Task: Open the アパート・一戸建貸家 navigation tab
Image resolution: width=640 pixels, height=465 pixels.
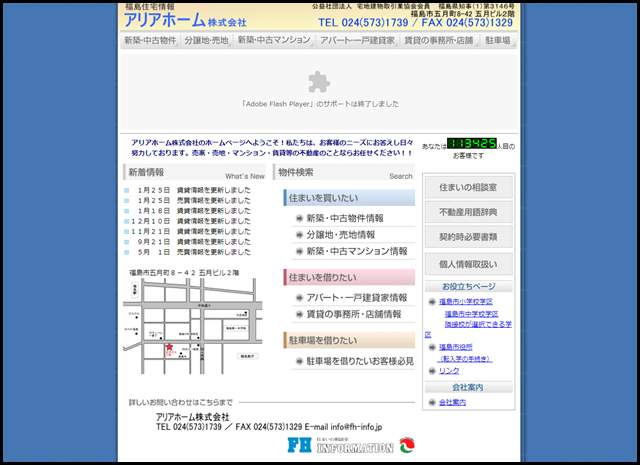Action: click(x=358, y=40)
